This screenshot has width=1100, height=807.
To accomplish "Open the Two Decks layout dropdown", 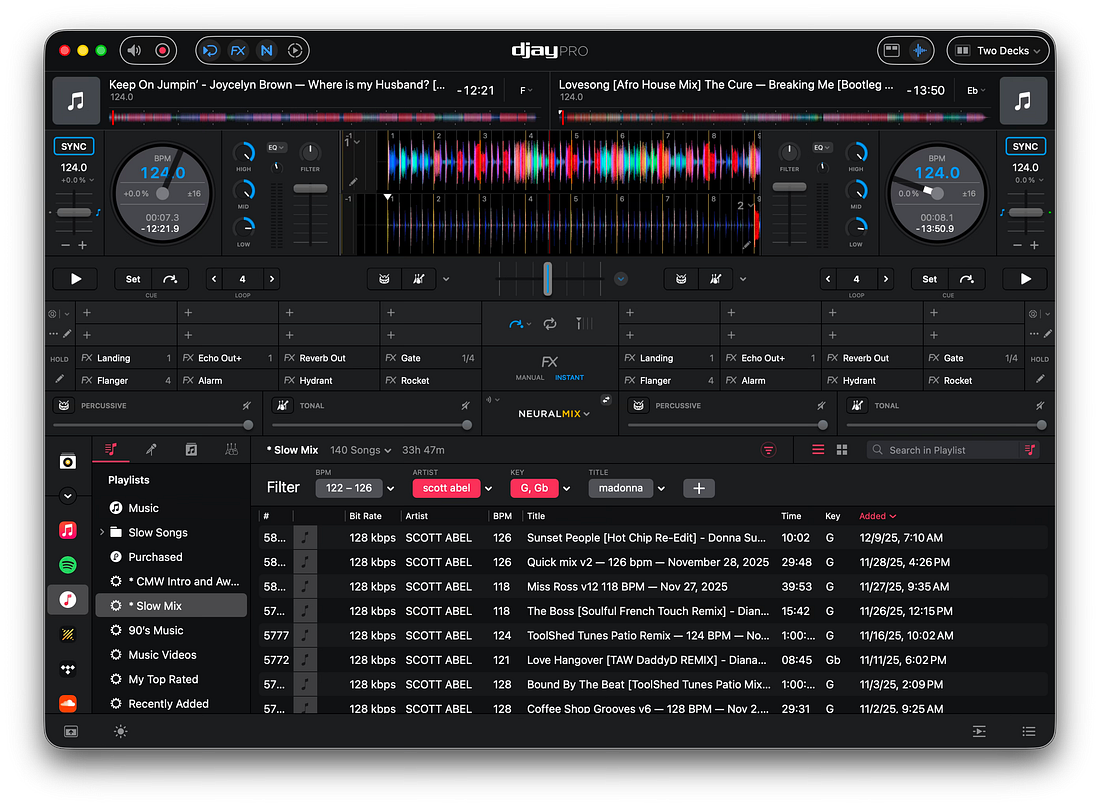I will pos(1000,51).
